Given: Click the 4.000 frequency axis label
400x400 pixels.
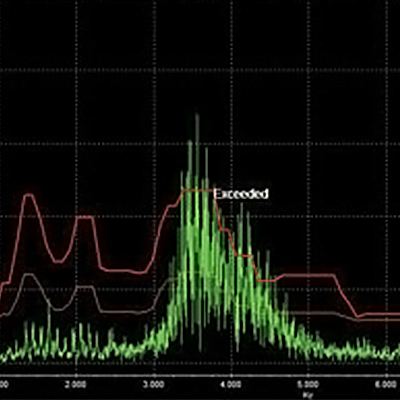Looking at the screenshot, I should click(231, 384).
